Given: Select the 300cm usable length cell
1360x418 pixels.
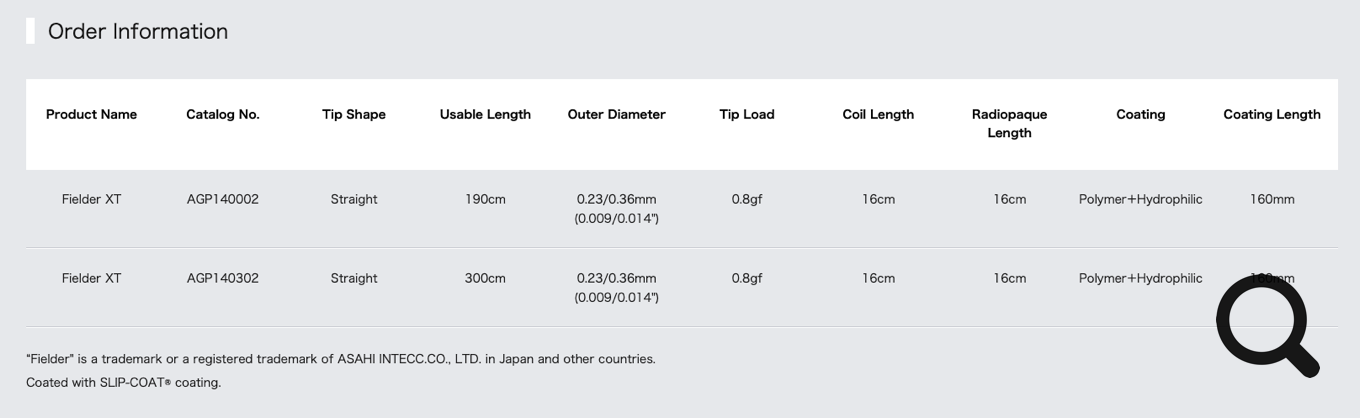Looking at the screenshot, I should click(485, 278).
